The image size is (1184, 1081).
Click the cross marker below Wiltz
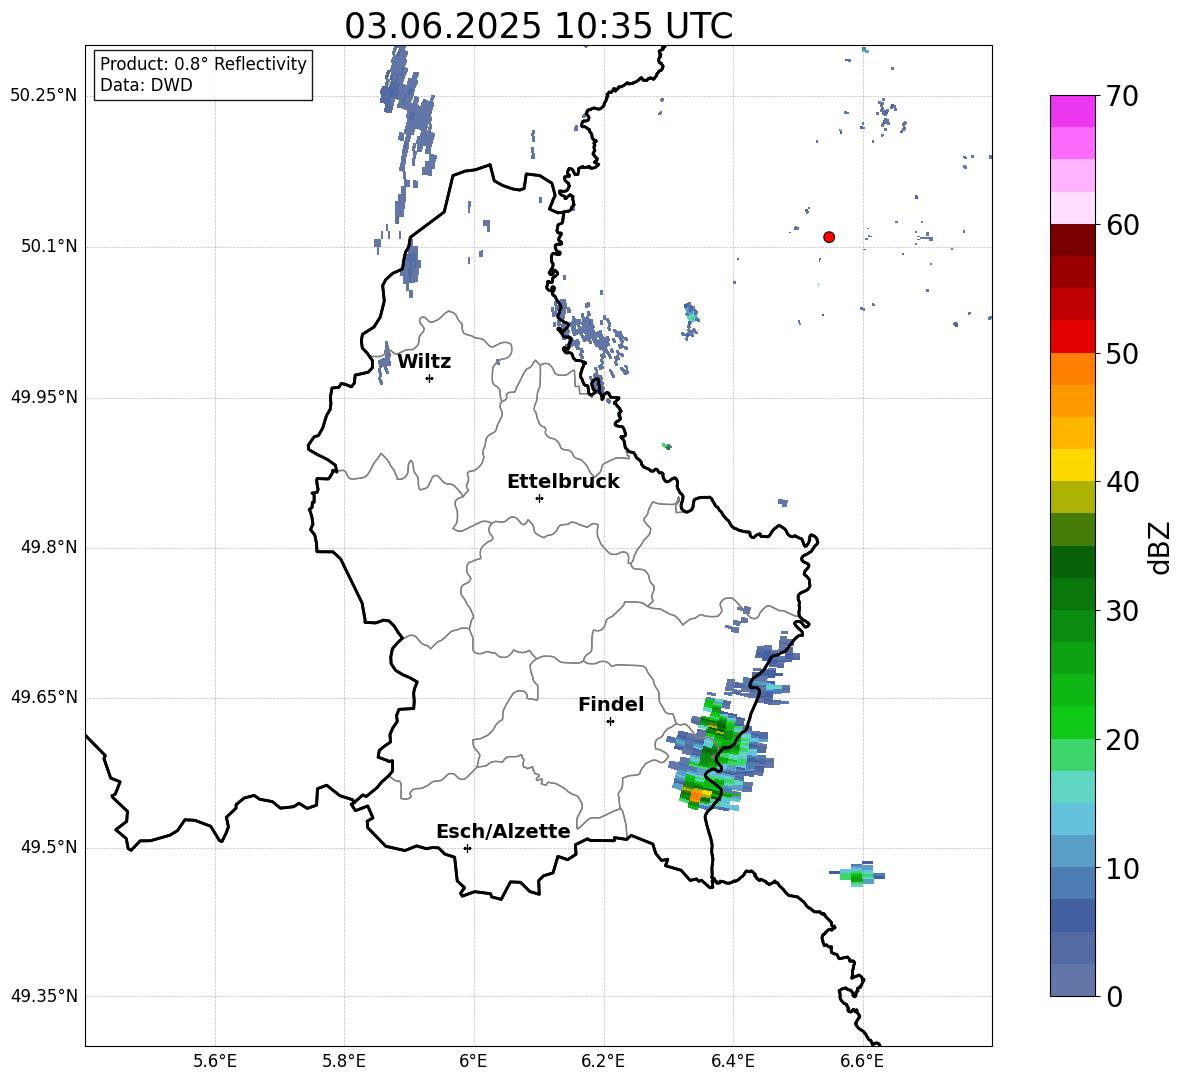coord(430,378)
